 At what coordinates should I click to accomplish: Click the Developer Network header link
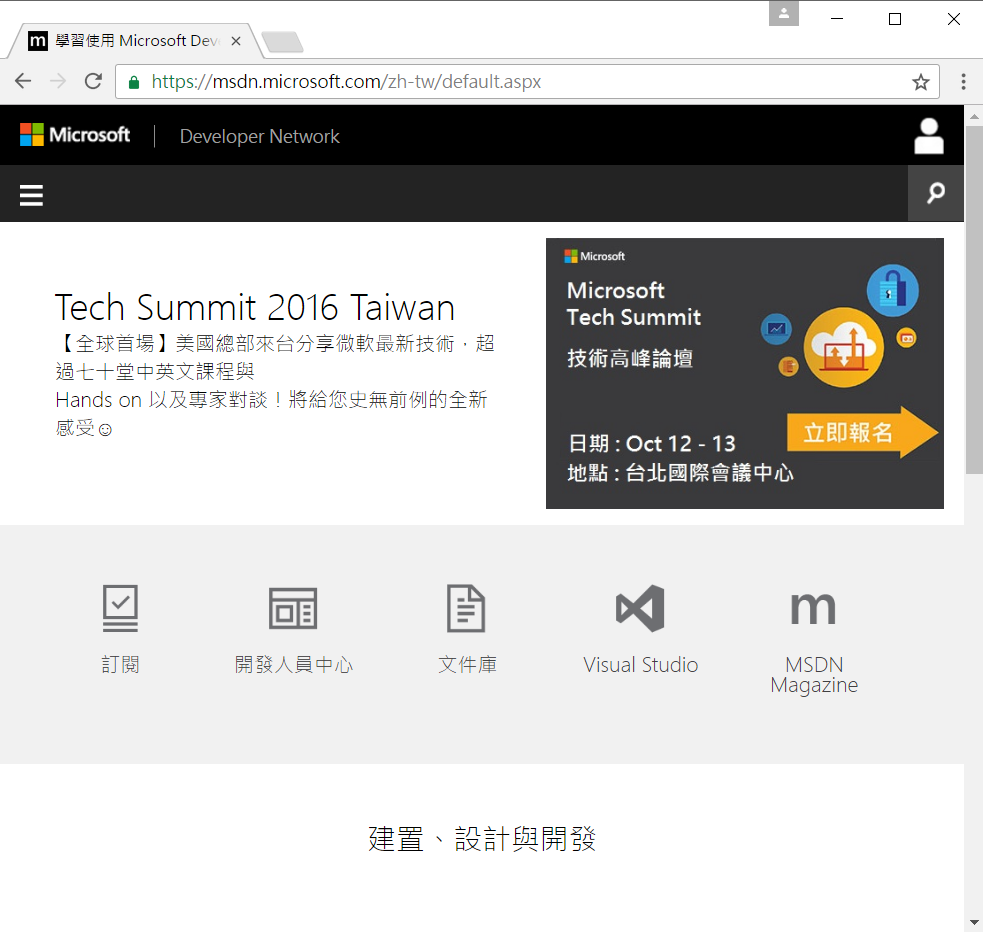[260, 137]
